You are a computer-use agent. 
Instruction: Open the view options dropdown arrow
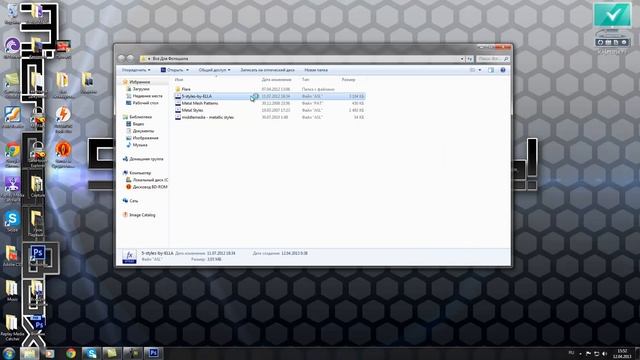click(x=480, y=70)
